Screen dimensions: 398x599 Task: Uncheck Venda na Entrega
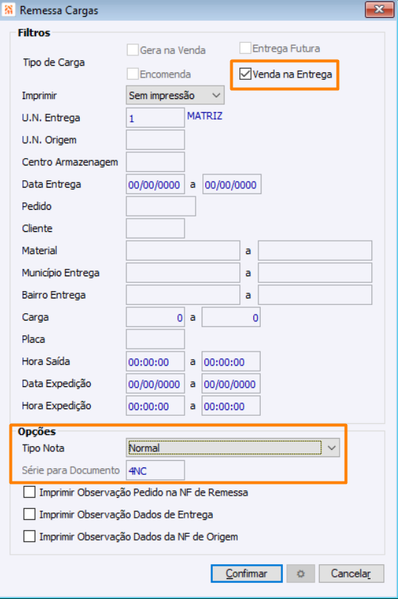point(245,74)
